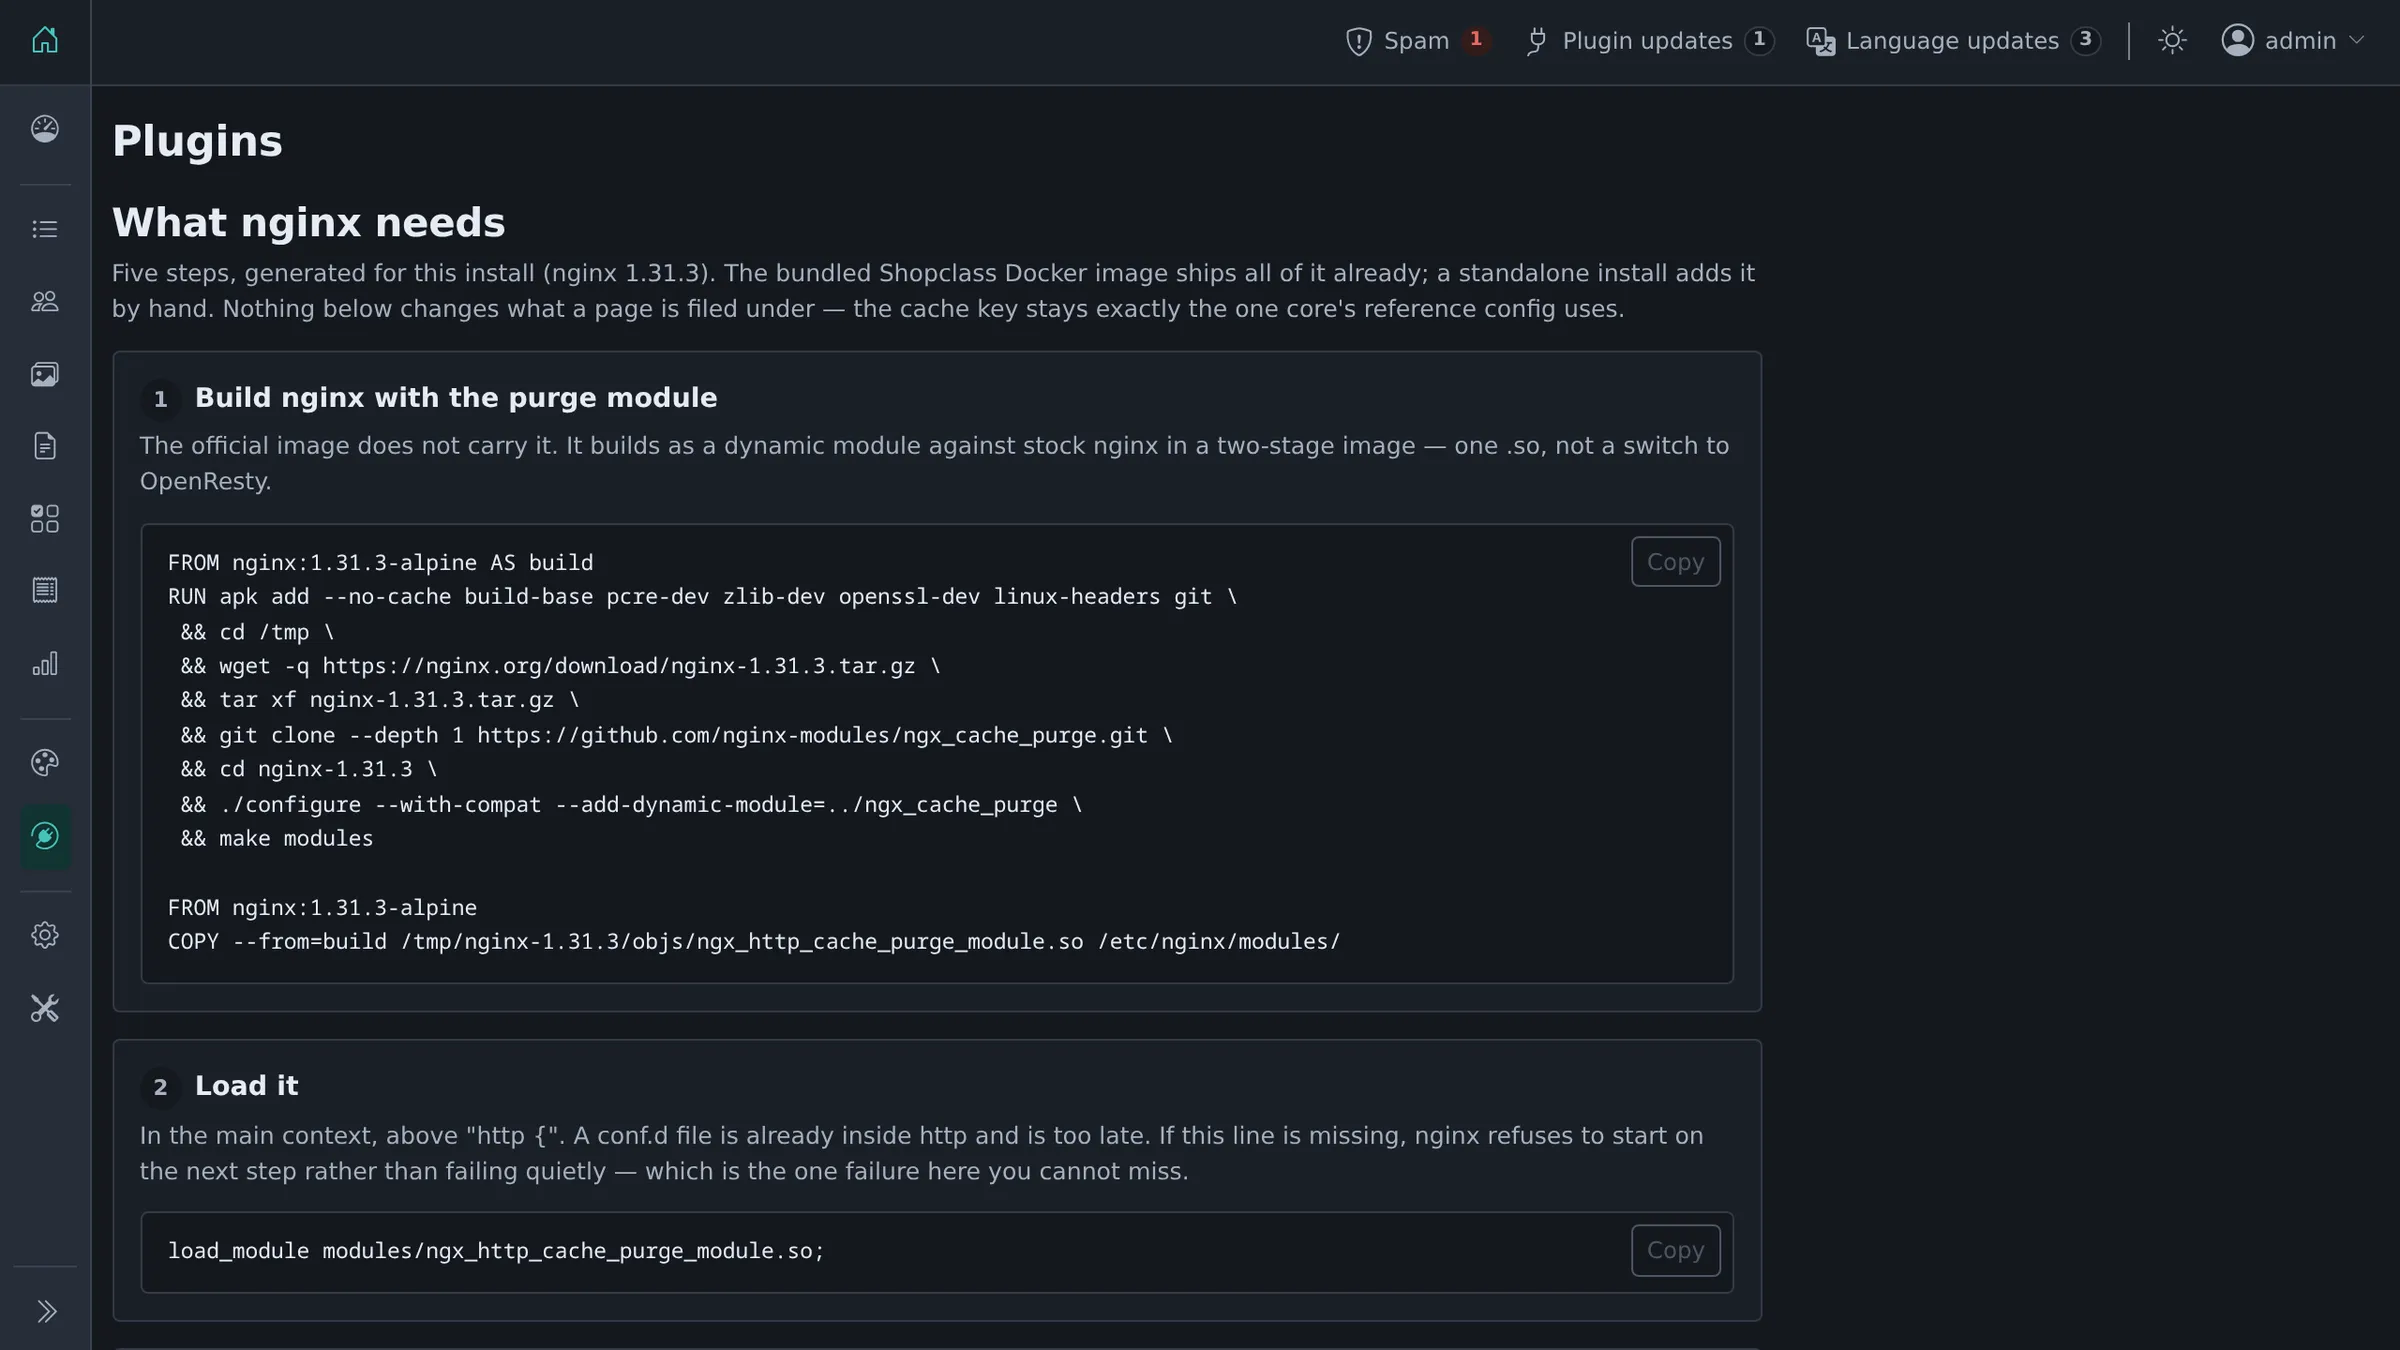
Task: Open Language updates
Action: click(1953, 41)
